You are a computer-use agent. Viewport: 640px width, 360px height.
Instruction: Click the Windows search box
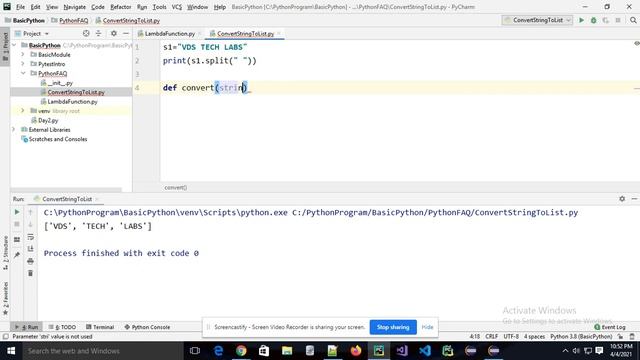[102, 351]
